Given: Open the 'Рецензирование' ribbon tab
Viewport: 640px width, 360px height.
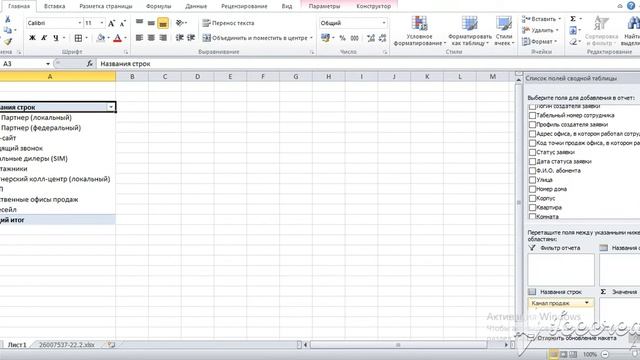Looking at the screenshot, I should pos(244,6).
